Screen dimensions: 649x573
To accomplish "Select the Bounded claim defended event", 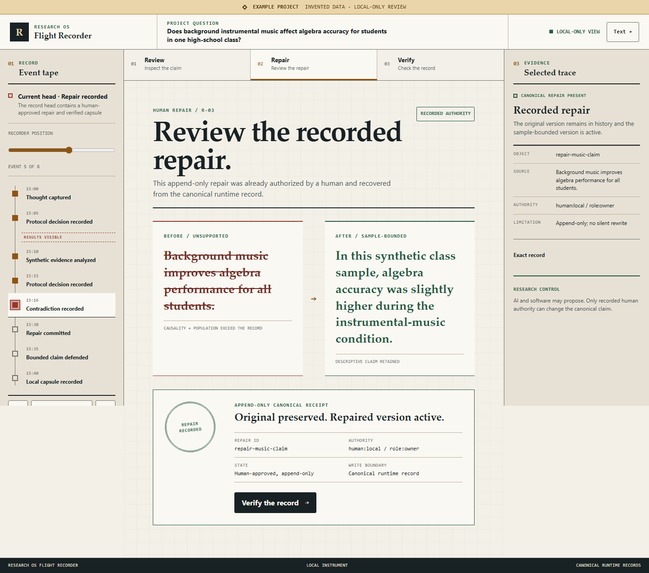I will coord(61,354).
